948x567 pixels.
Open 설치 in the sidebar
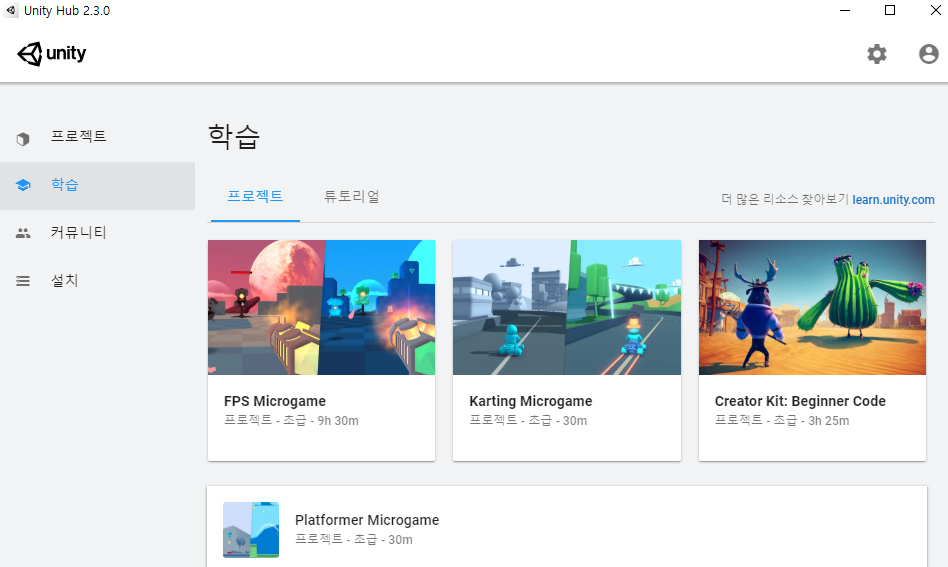pyautogui.click(x=97, y=280)
